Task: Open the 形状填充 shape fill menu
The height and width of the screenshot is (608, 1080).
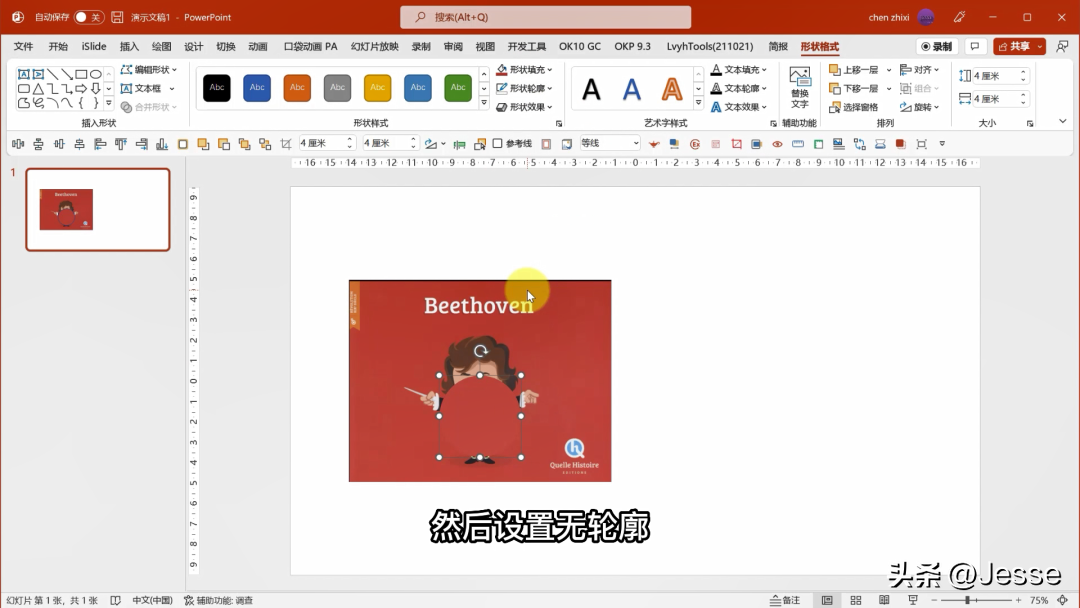Action: [x=524, y=70]
